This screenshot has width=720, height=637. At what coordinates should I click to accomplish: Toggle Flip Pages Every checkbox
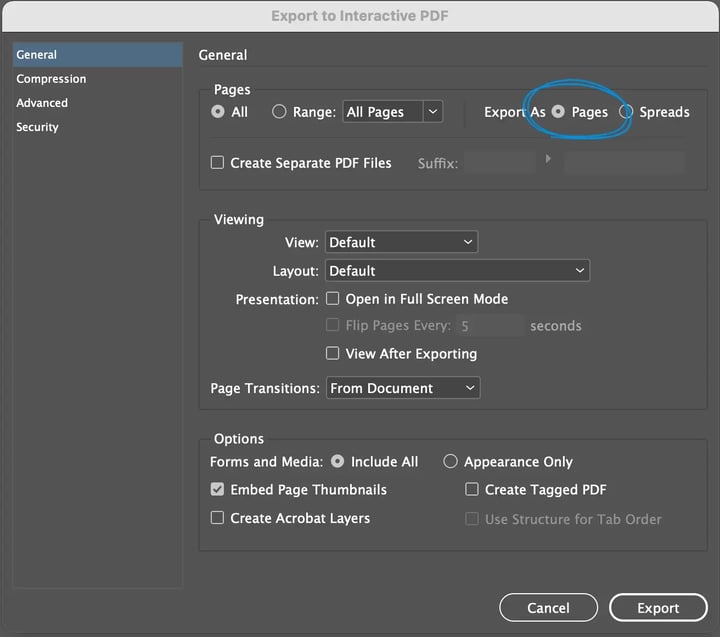(332, 325)
